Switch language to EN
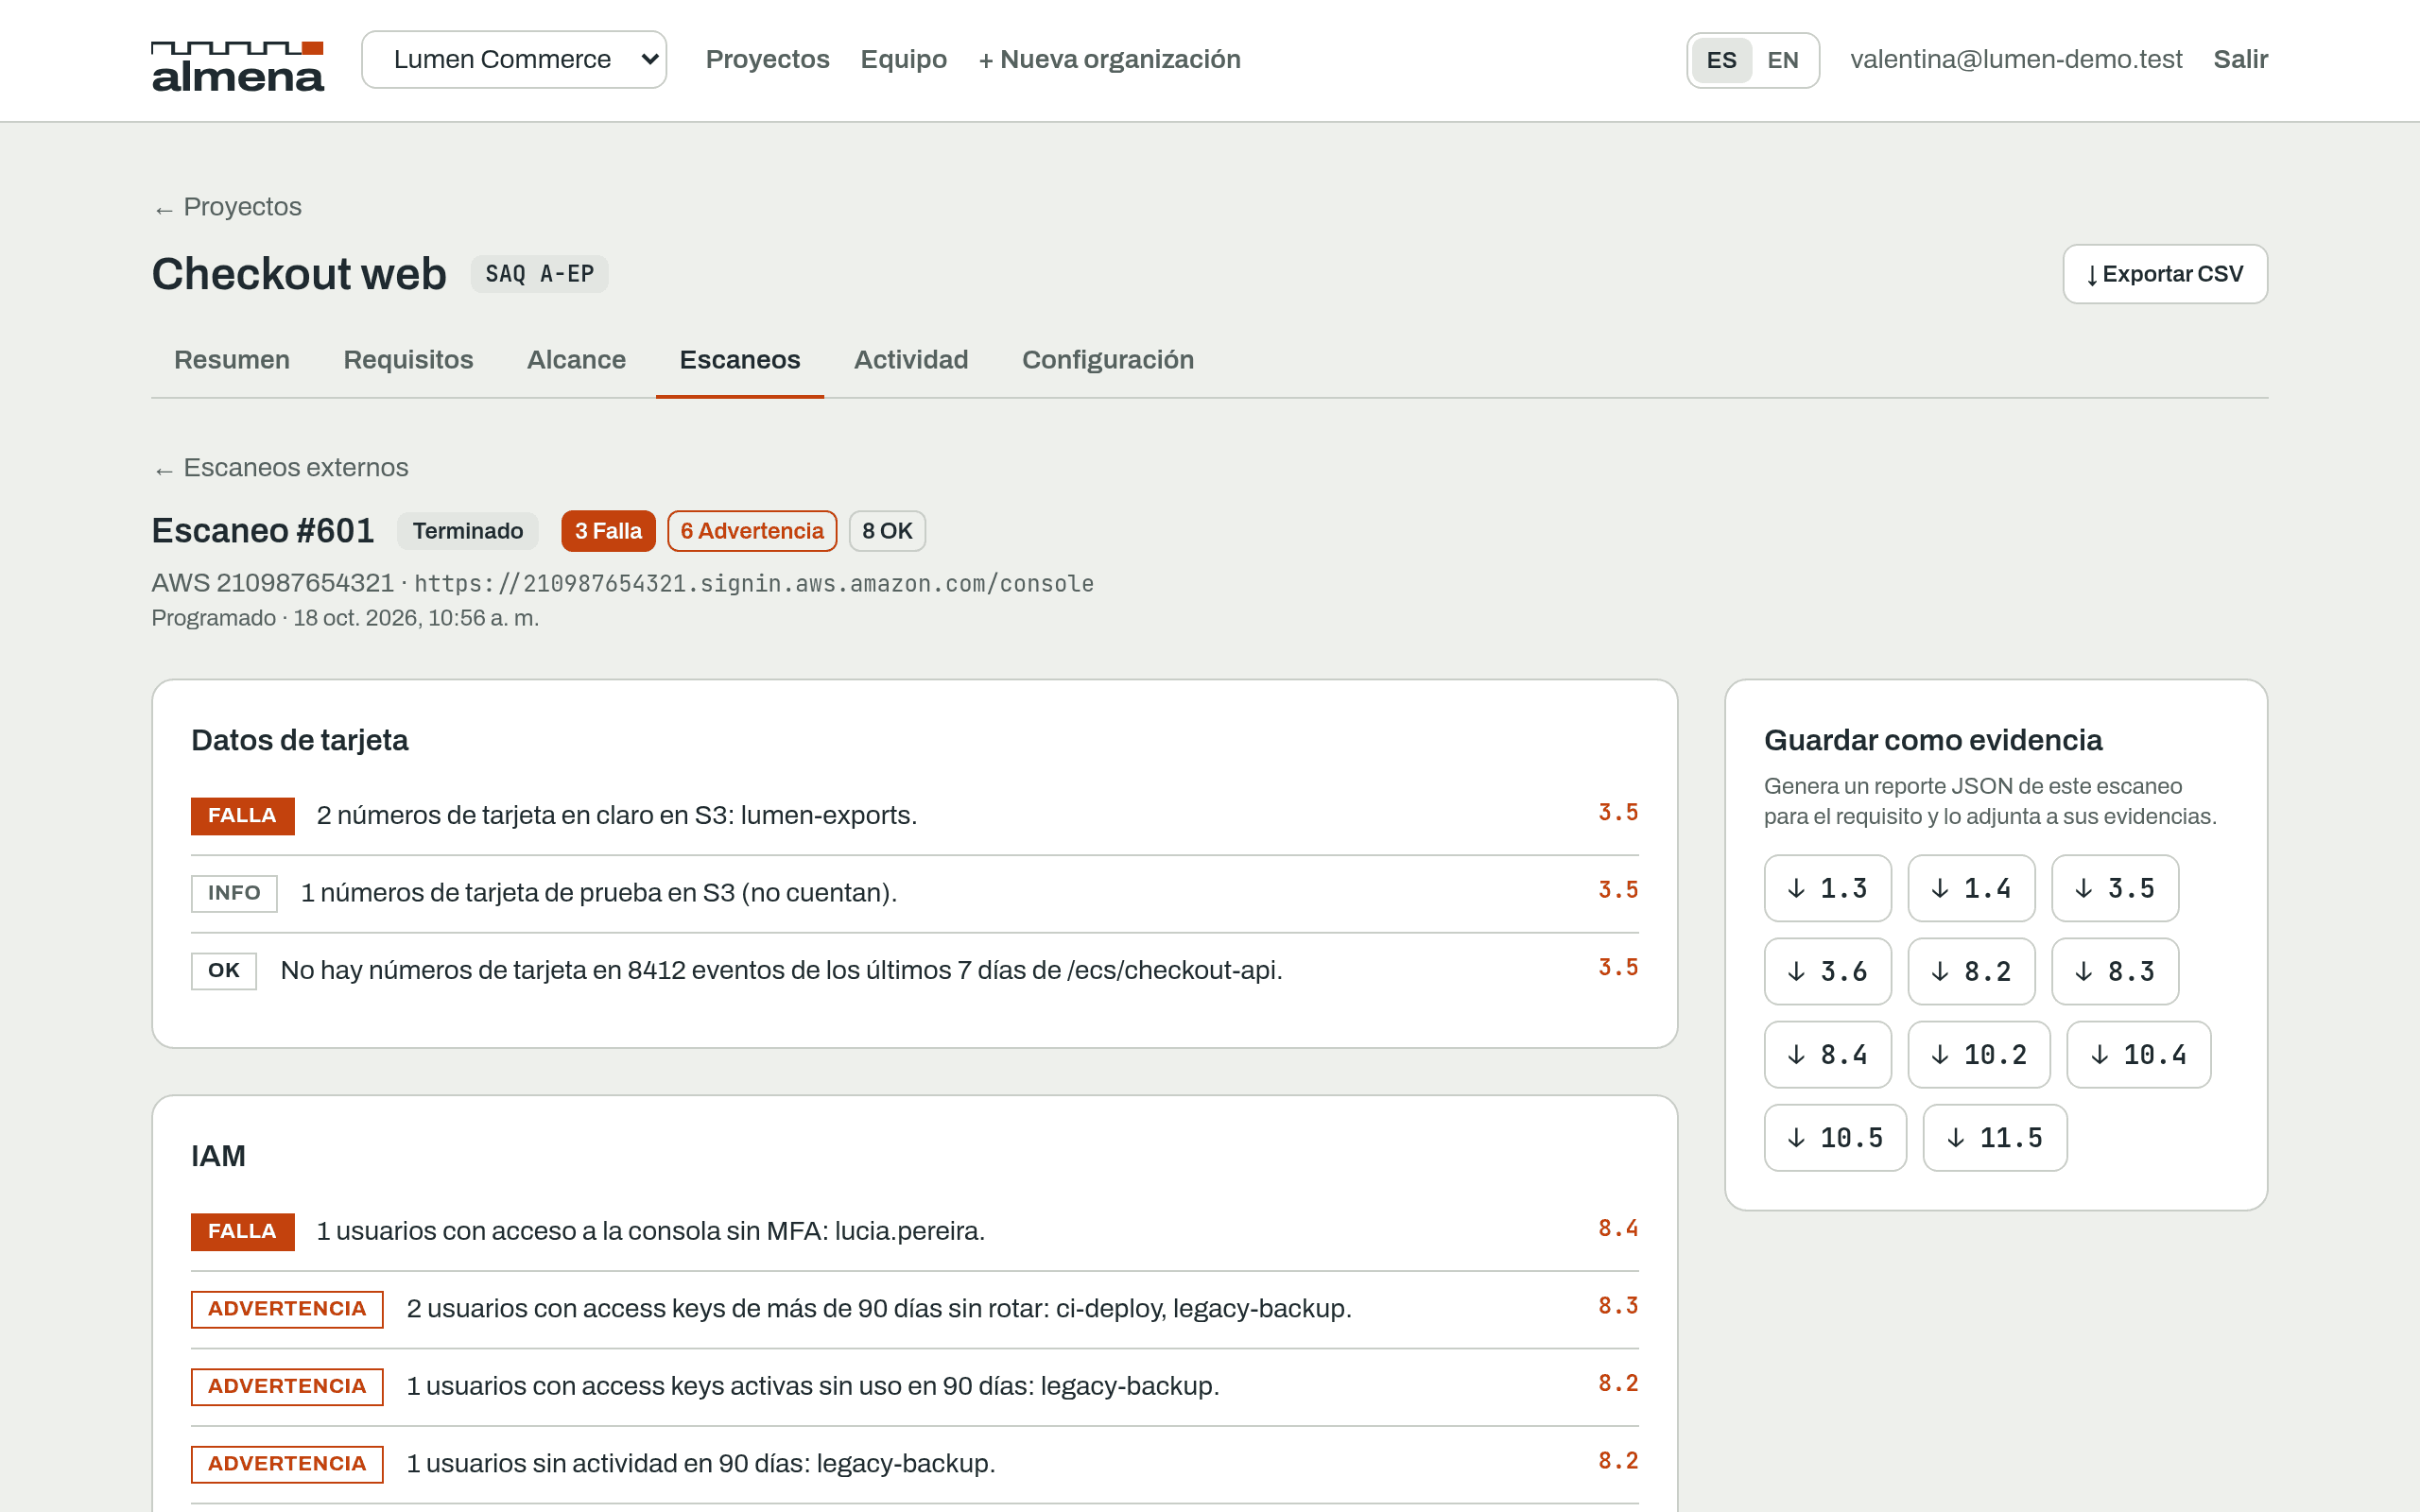This screenshot has width=2420, height=1512. [1782, 60]
